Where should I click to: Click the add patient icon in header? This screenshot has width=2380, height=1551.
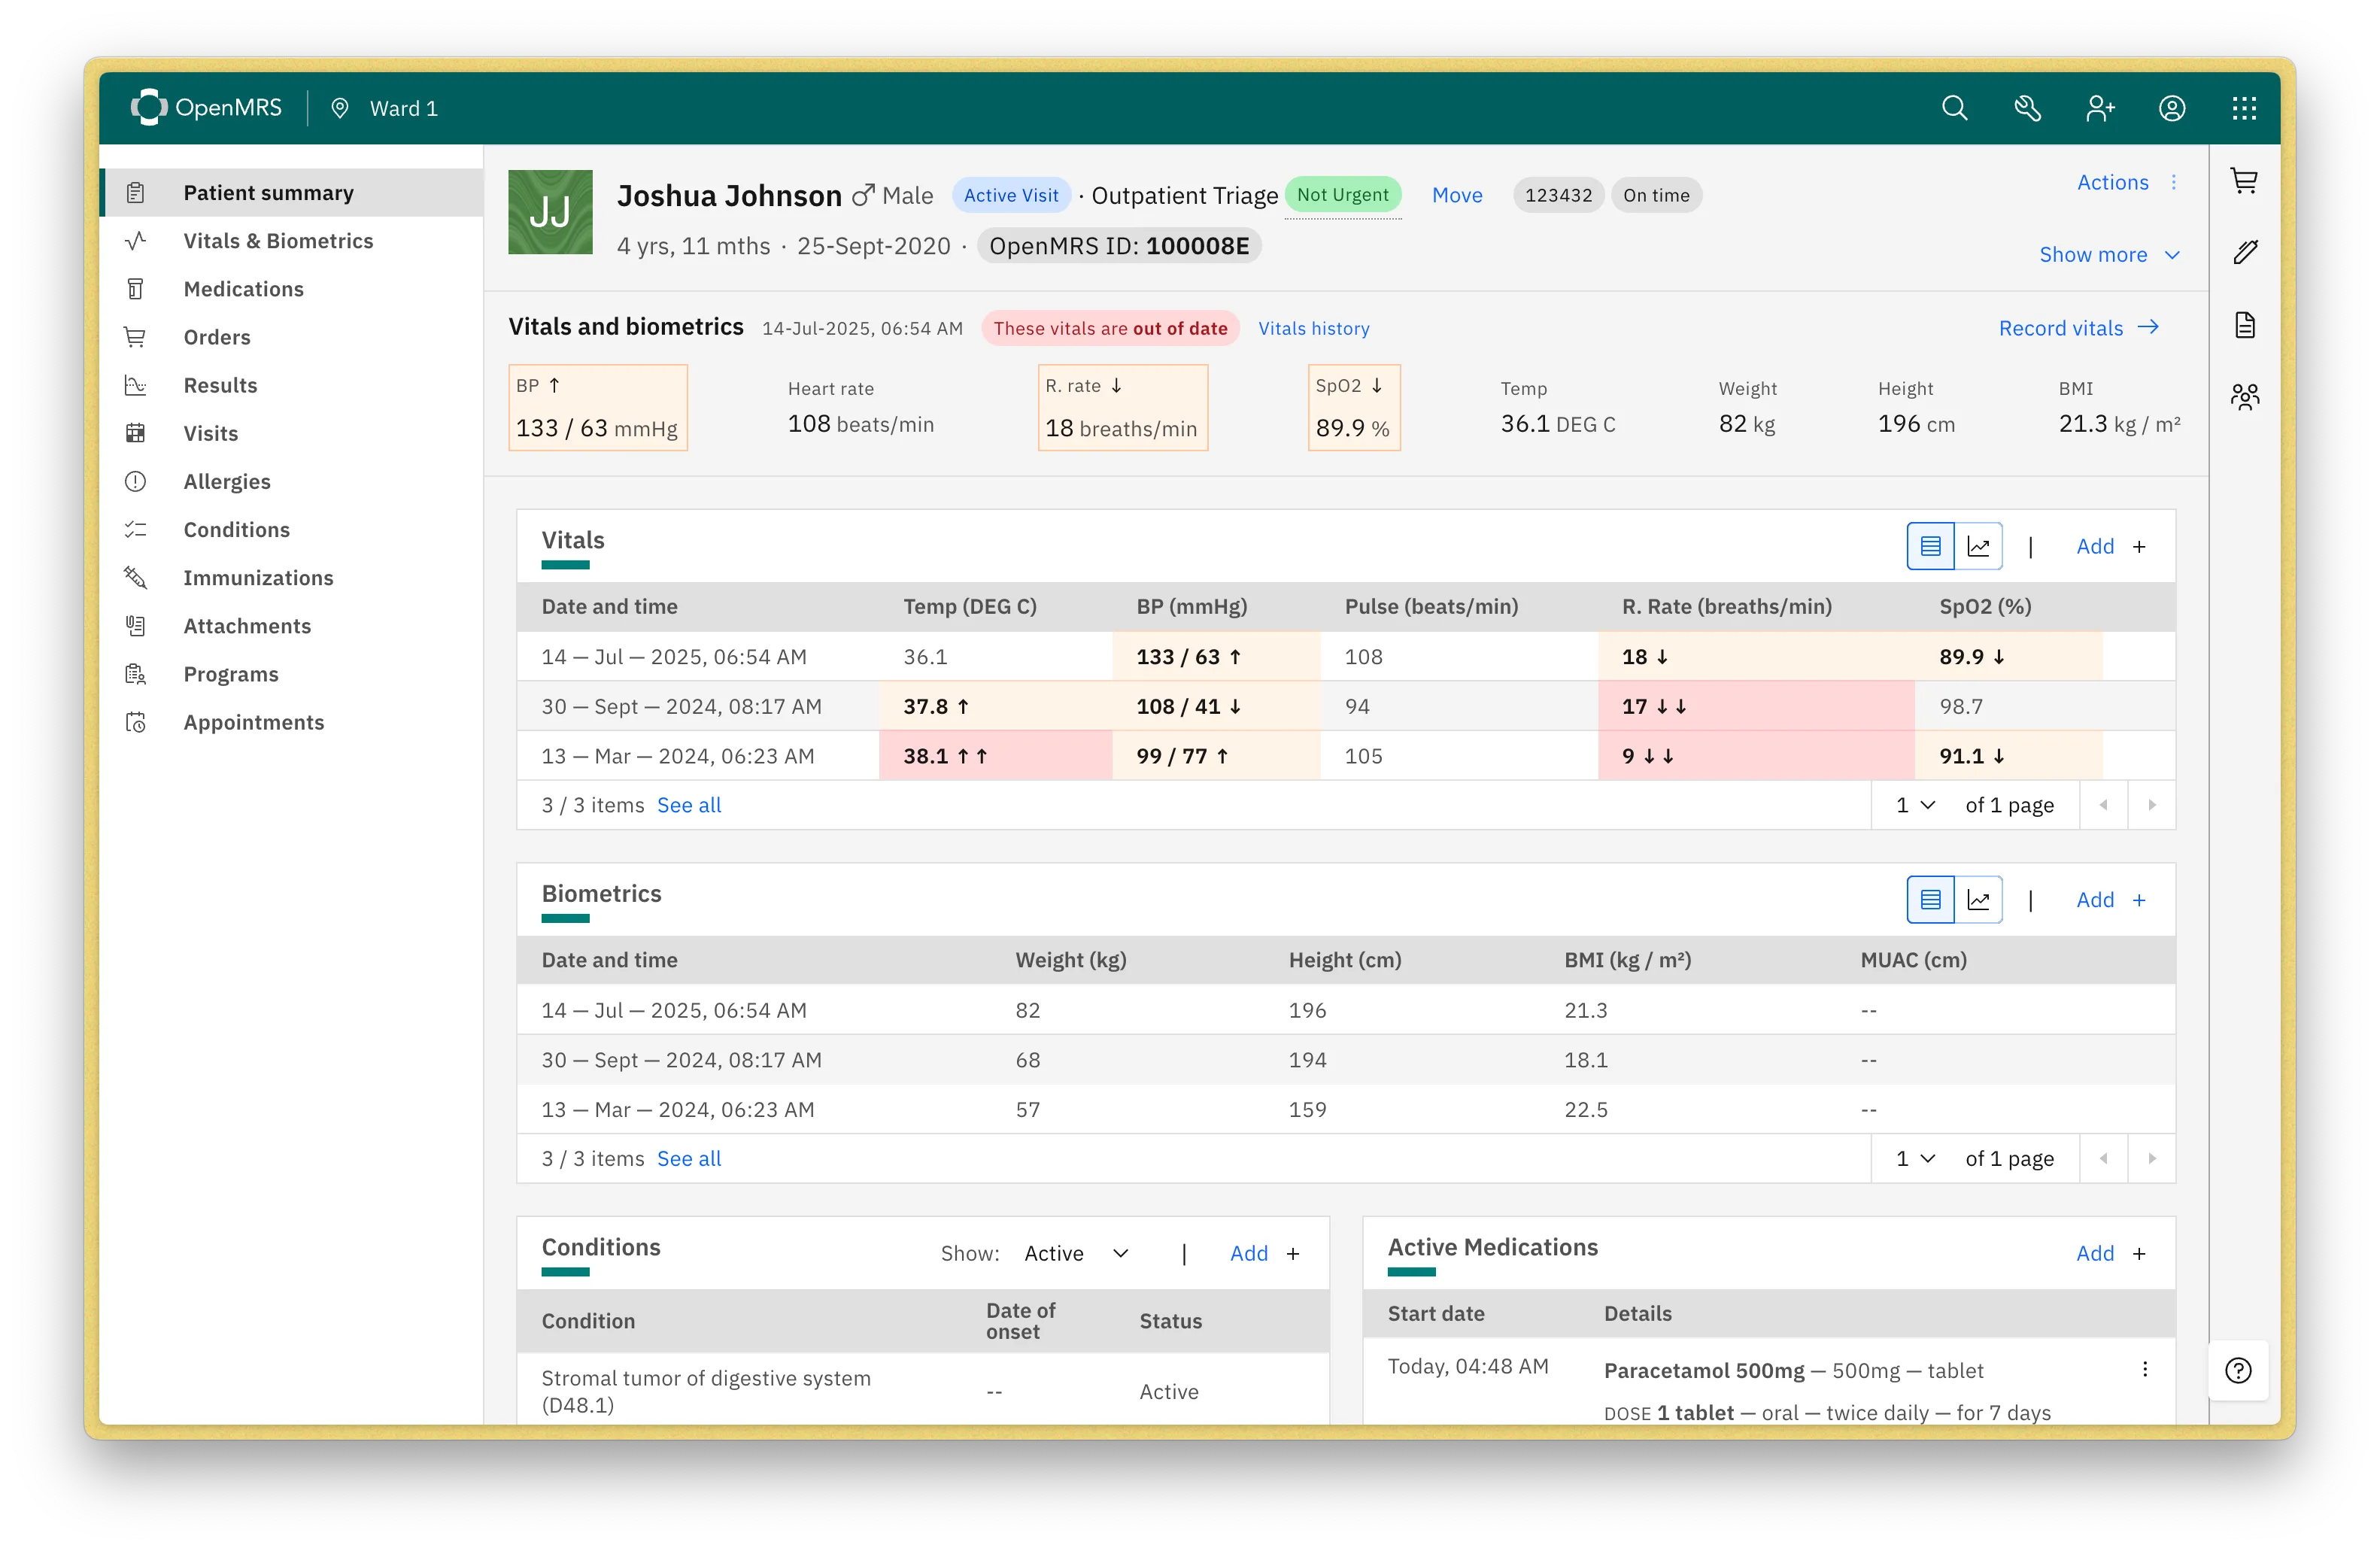coord(2100,107)
